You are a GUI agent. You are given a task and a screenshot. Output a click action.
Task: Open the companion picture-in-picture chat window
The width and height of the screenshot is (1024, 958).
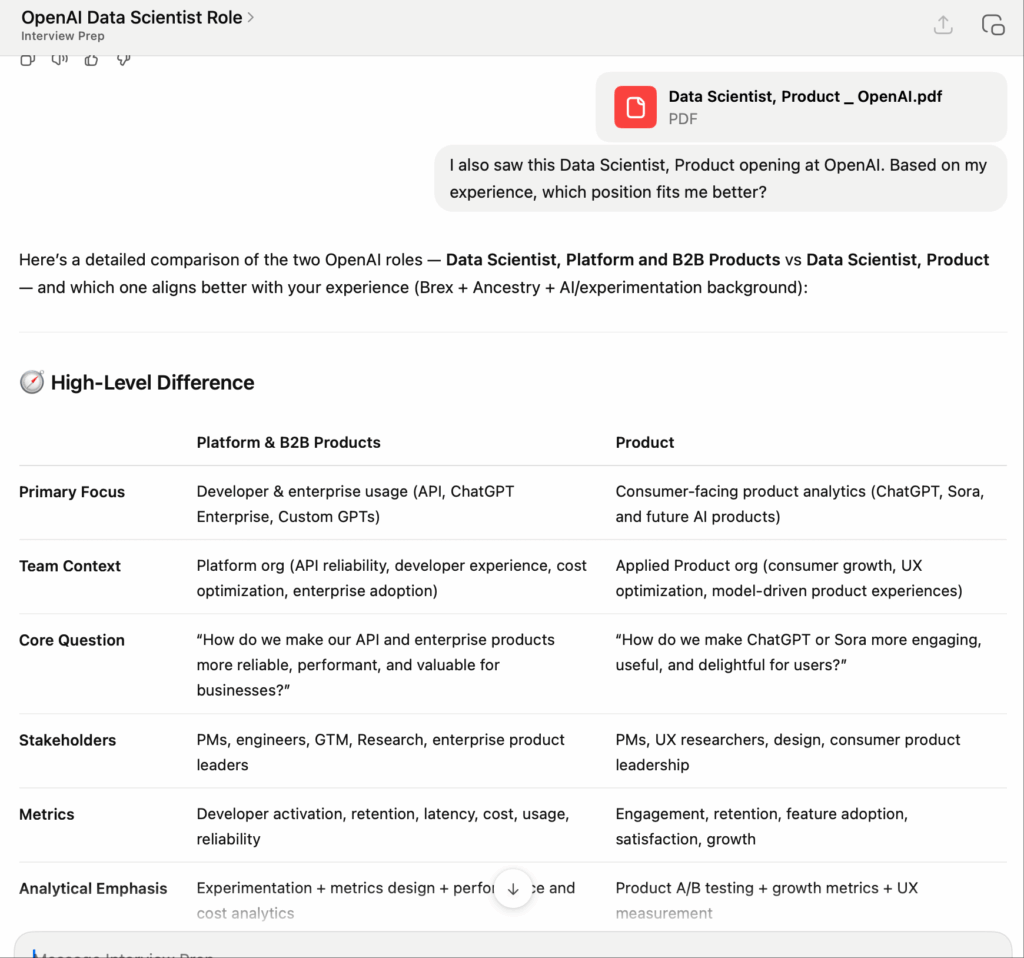click(x=992, y=25)
